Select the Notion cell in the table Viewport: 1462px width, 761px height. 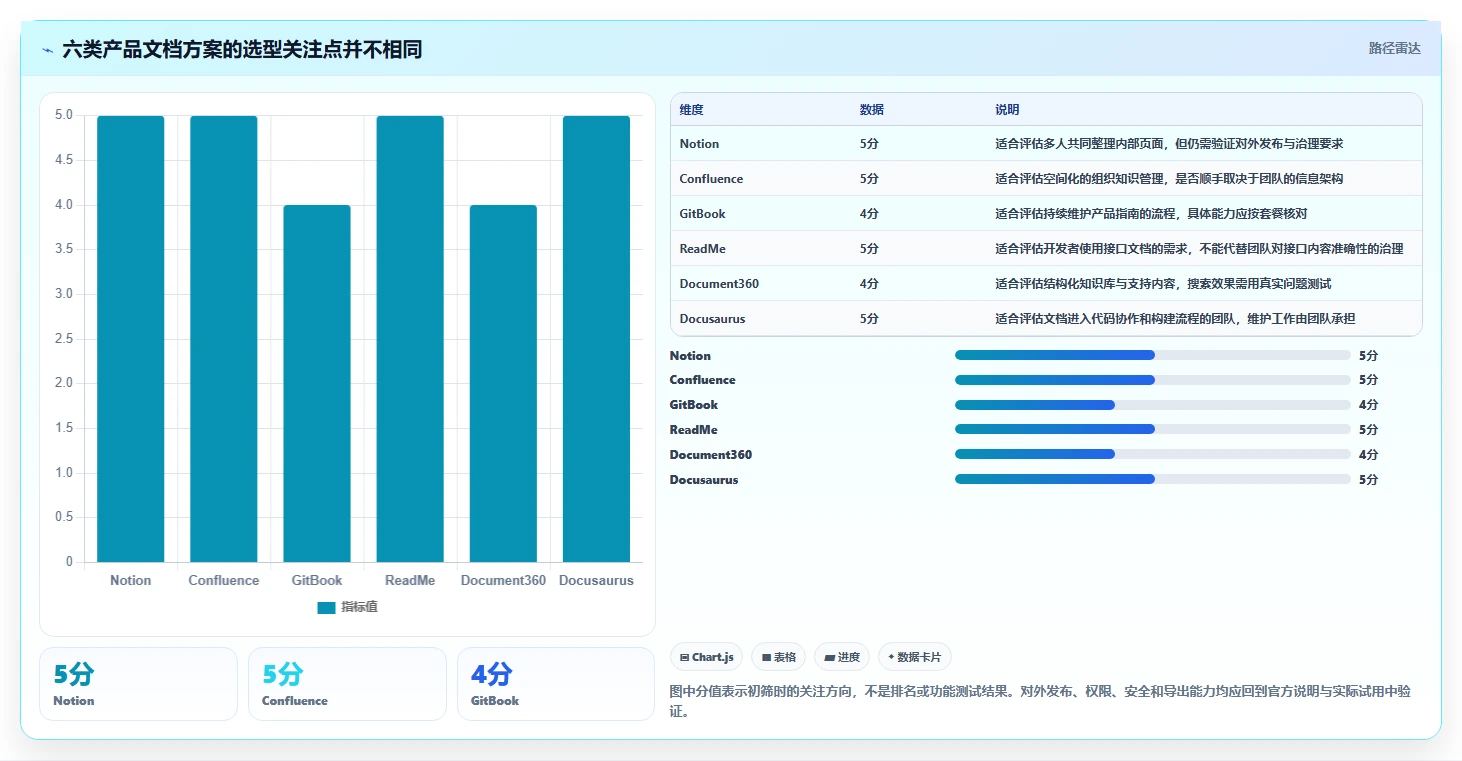pos(699,144)
